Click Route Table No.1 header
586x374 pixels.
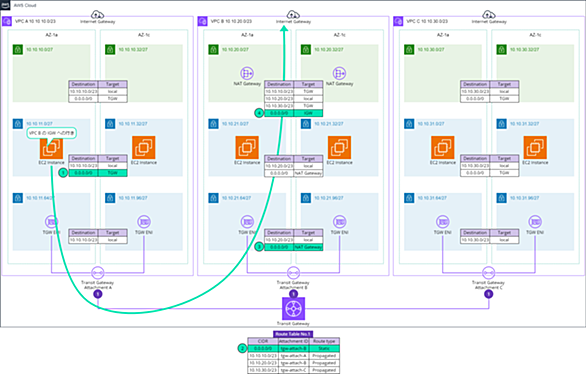tap(293, 334)
